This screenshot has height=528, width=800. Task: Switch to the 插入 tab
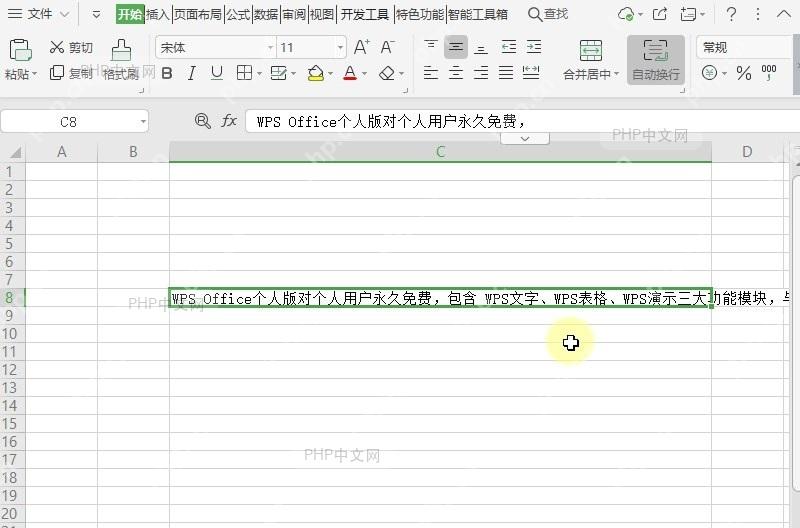[x=158, y=14]
